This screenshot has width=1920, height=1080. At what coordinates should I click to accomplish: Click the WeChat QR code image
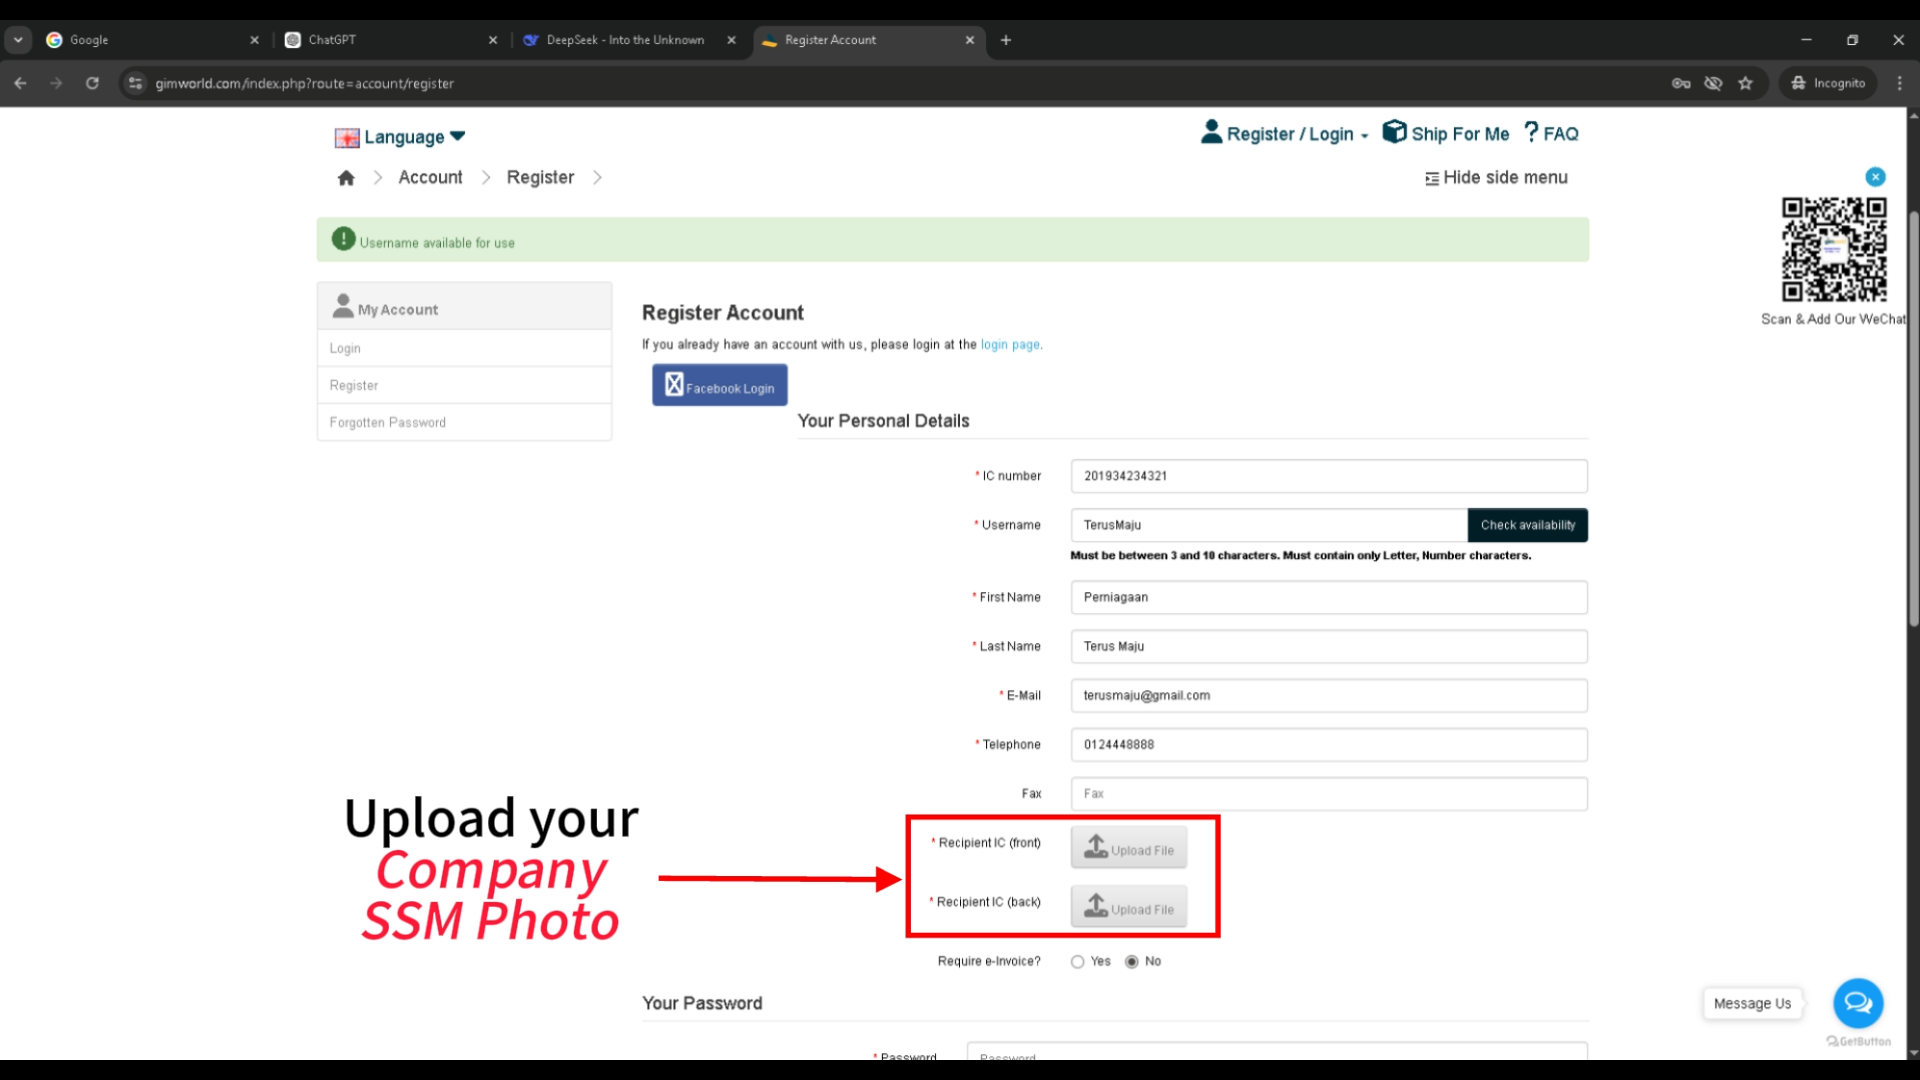pos(1833,249)
